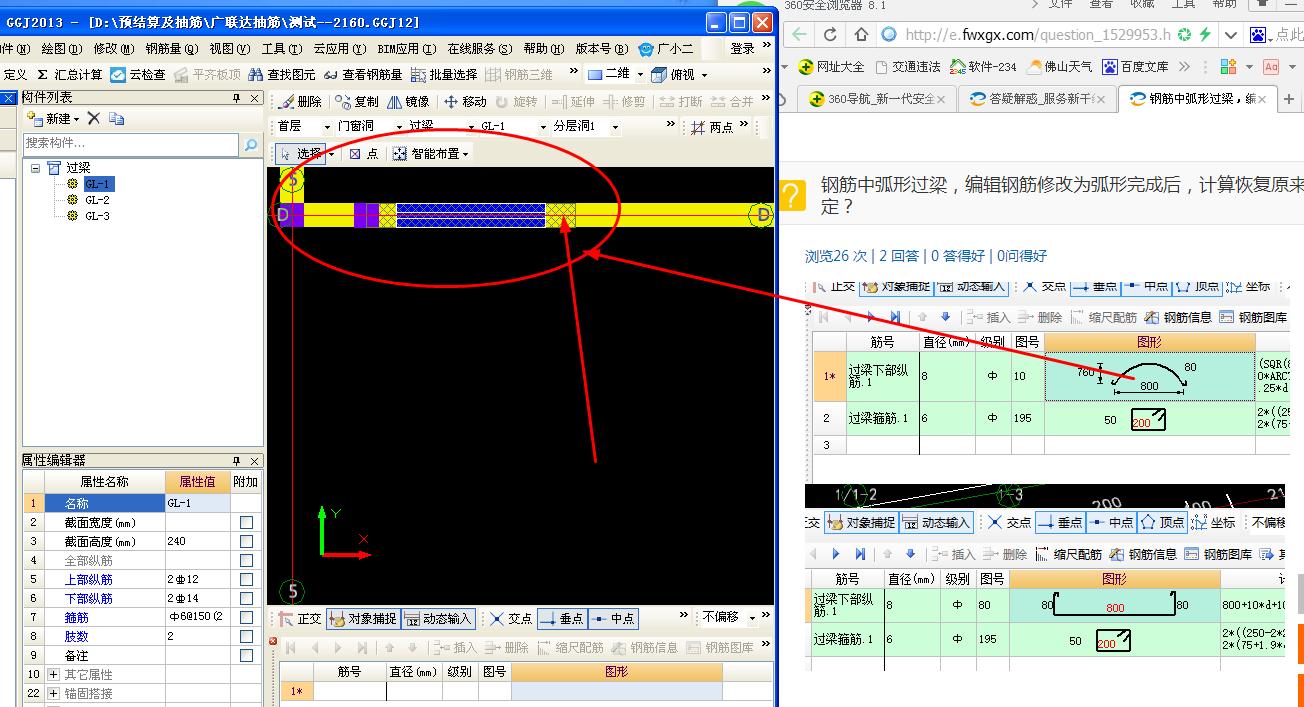Pin the 构件列表 panel
1304x707 pixels.
point(237,98)
